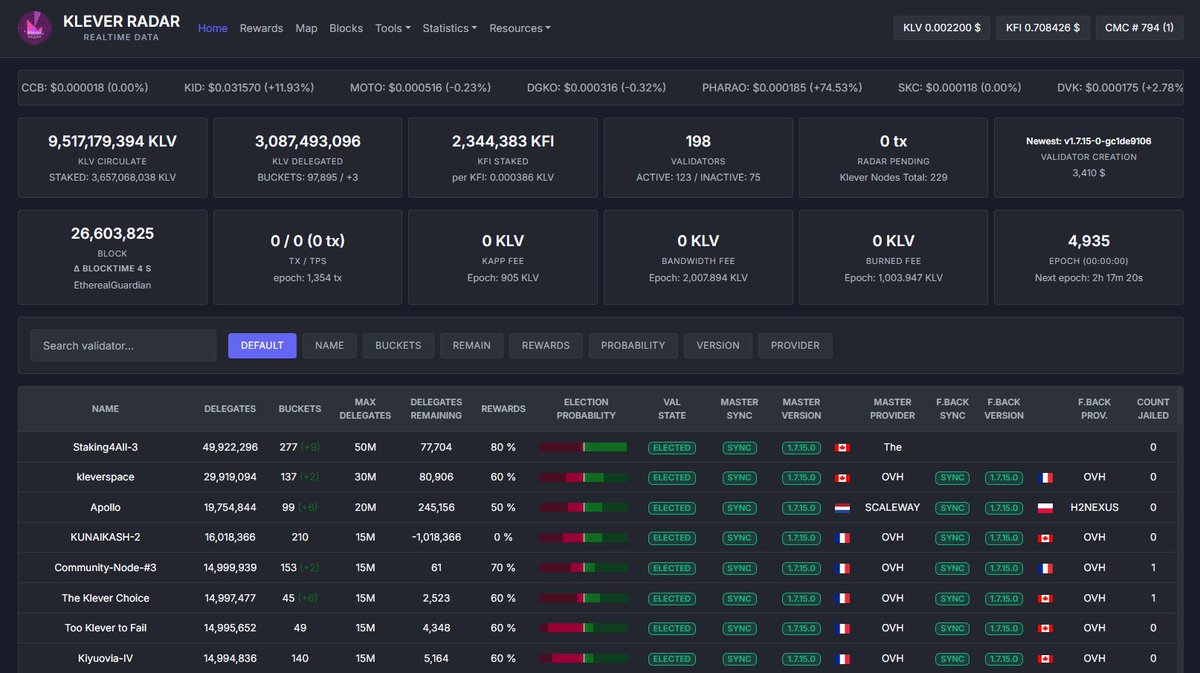This screenshot has width=1200, height=673.
Task: Click the France flag in The Klever Choice row
Action: (x=842, y=598)
